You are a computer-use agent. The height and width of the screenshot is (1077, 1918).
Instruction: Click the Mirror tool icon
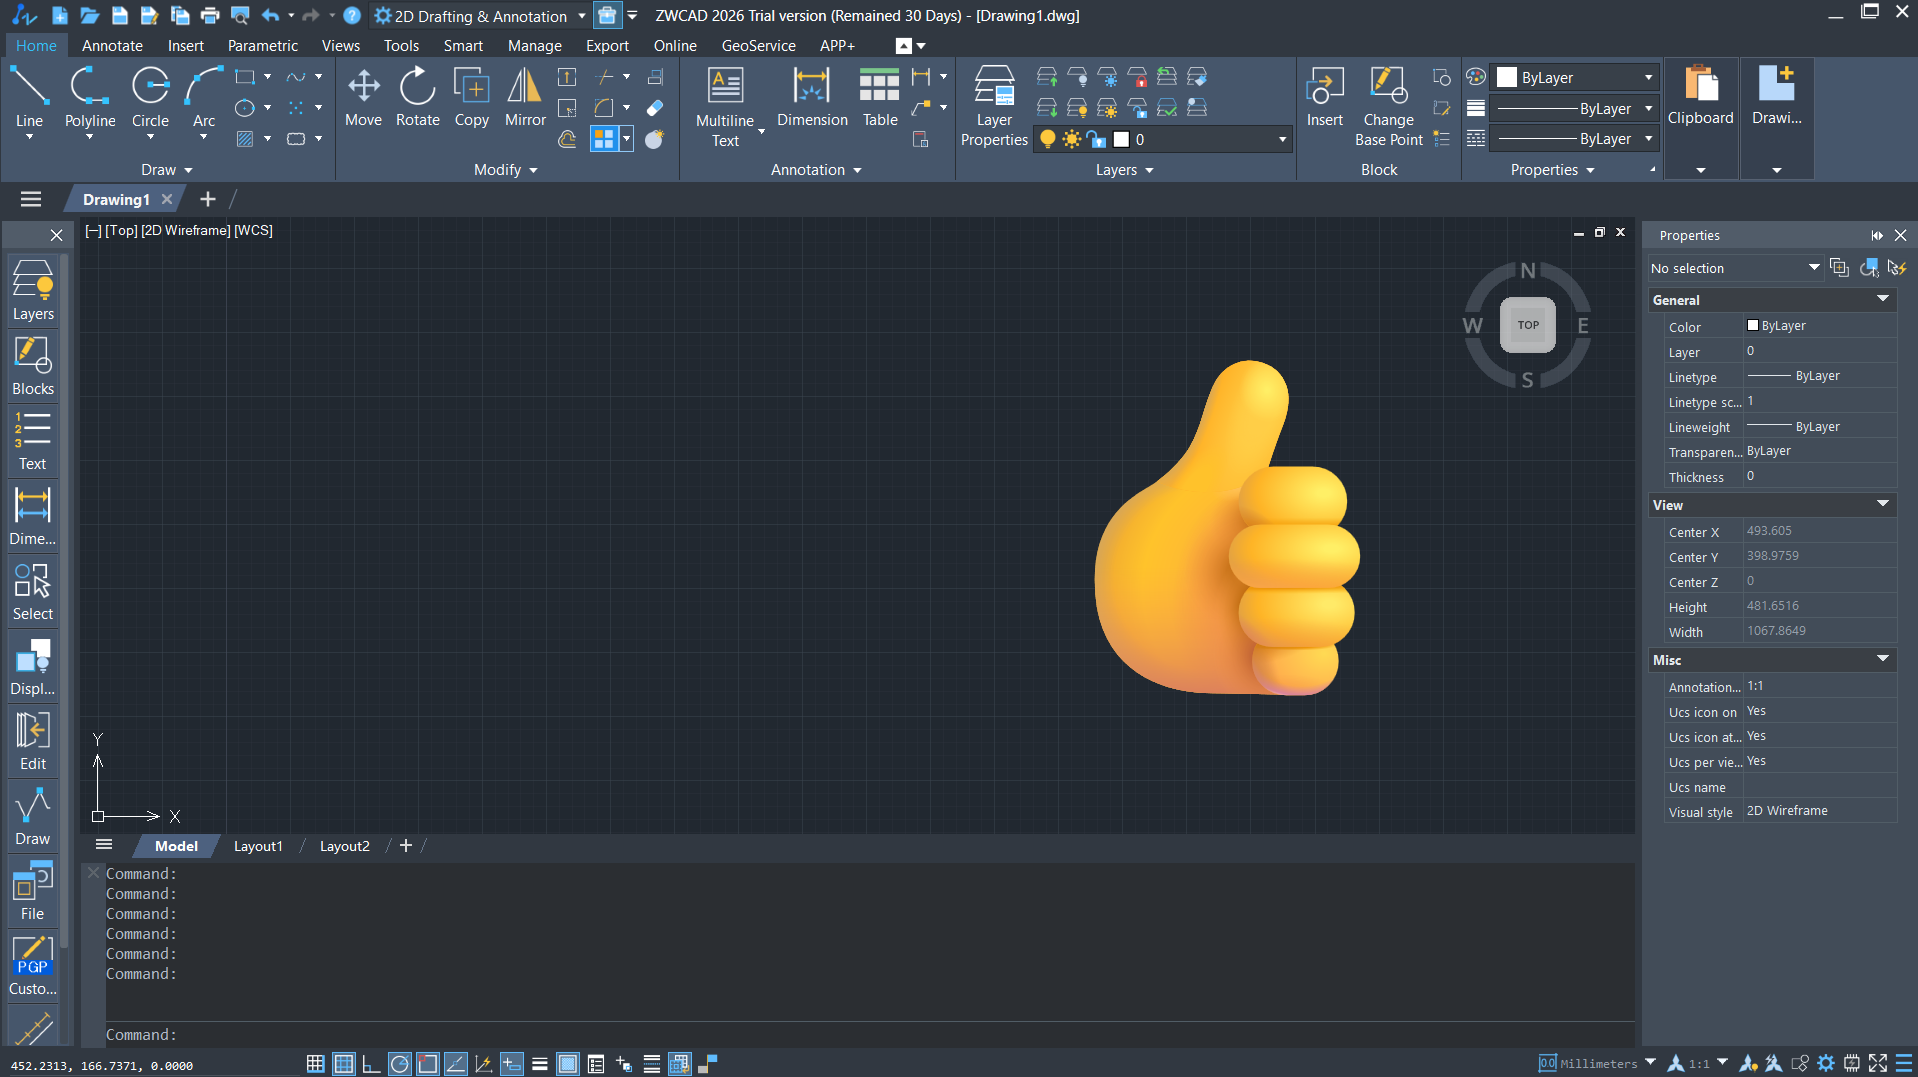[525, 98]
